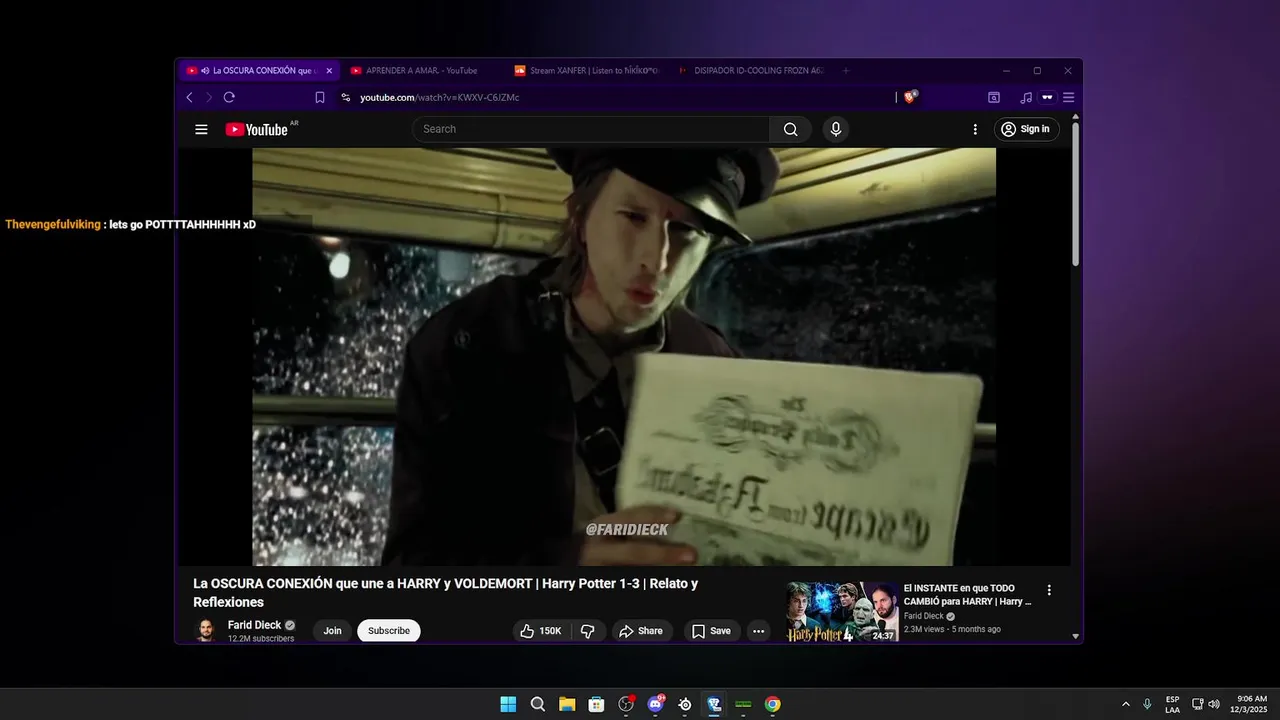
Task: Open the SteelSeries app on the taskbar
Action: 685,704
